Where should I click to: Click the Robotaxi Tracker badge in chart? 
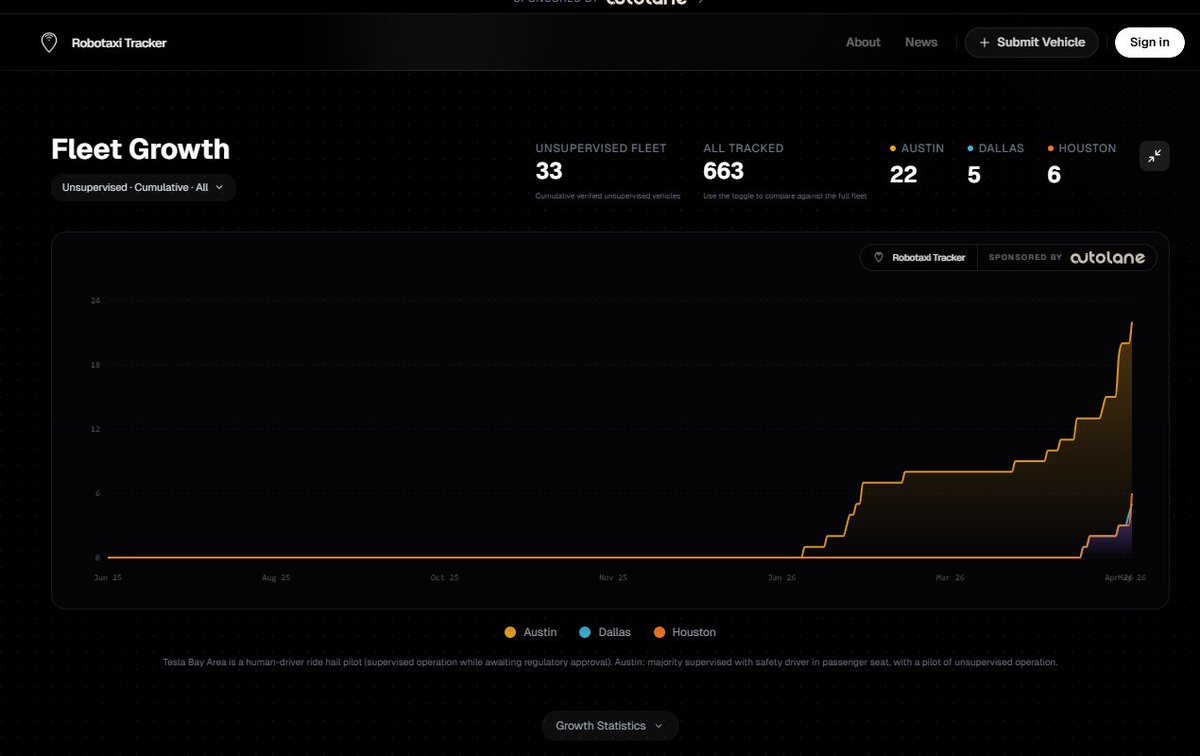[919, 258]
